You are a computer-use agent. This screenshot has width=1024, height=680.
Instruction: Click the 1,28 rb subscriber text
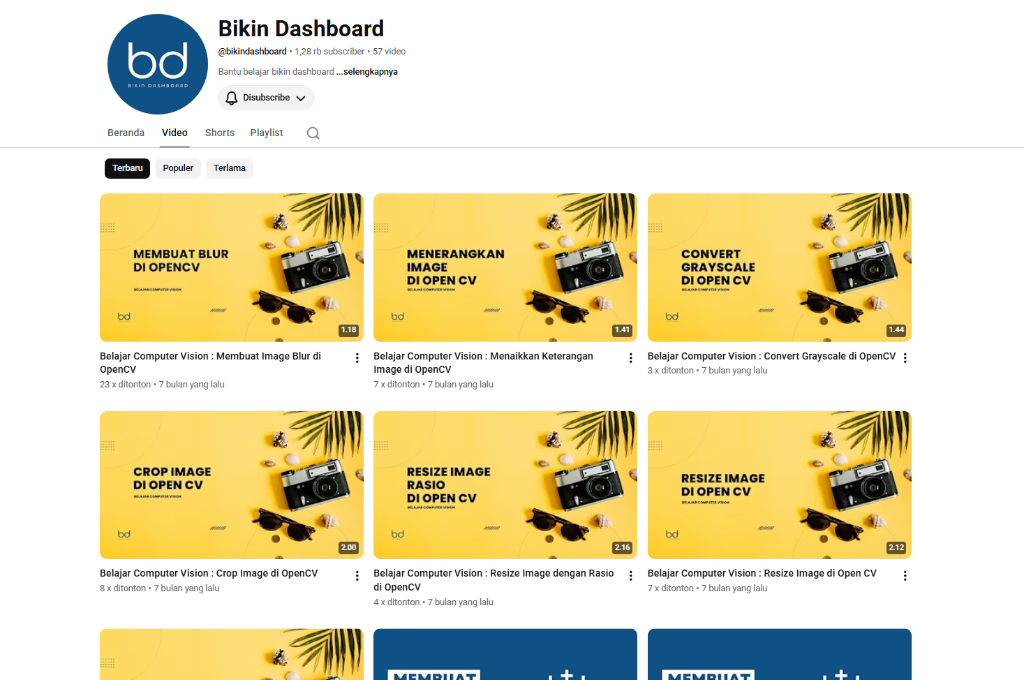[329, 52]
